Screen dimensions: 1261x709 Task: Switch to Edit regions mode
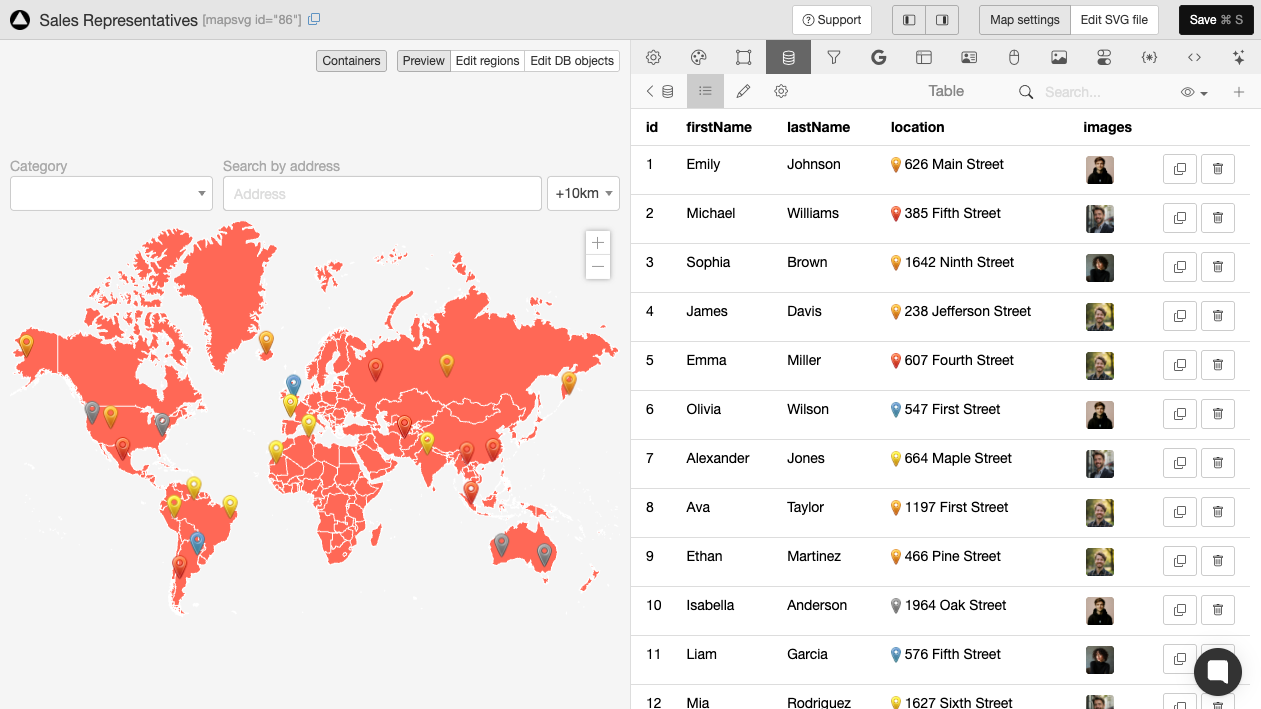487,61
